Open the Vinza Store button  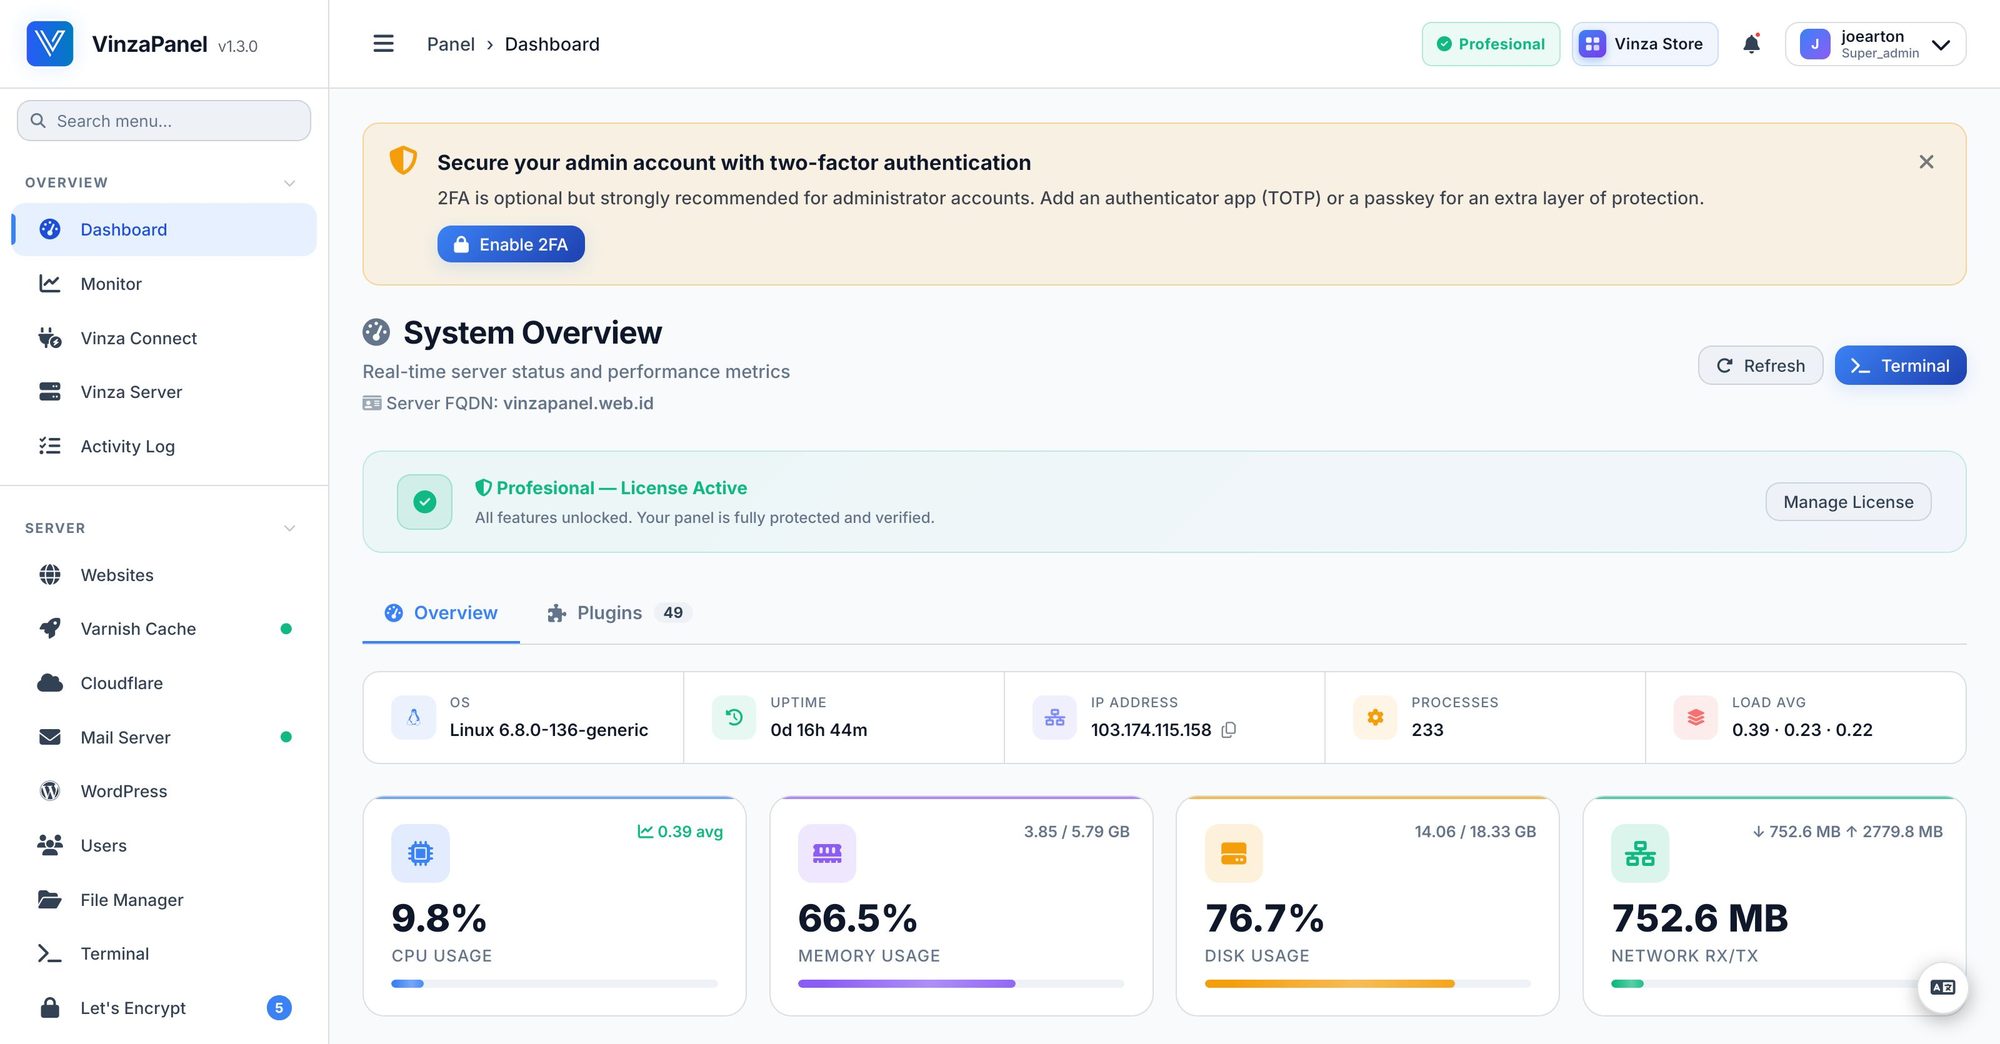tap(1645, 44)
